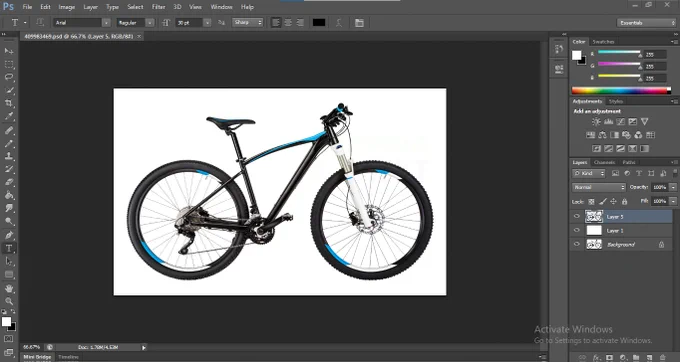
Task: Toggle text orientation button
Action: [40, 23]
